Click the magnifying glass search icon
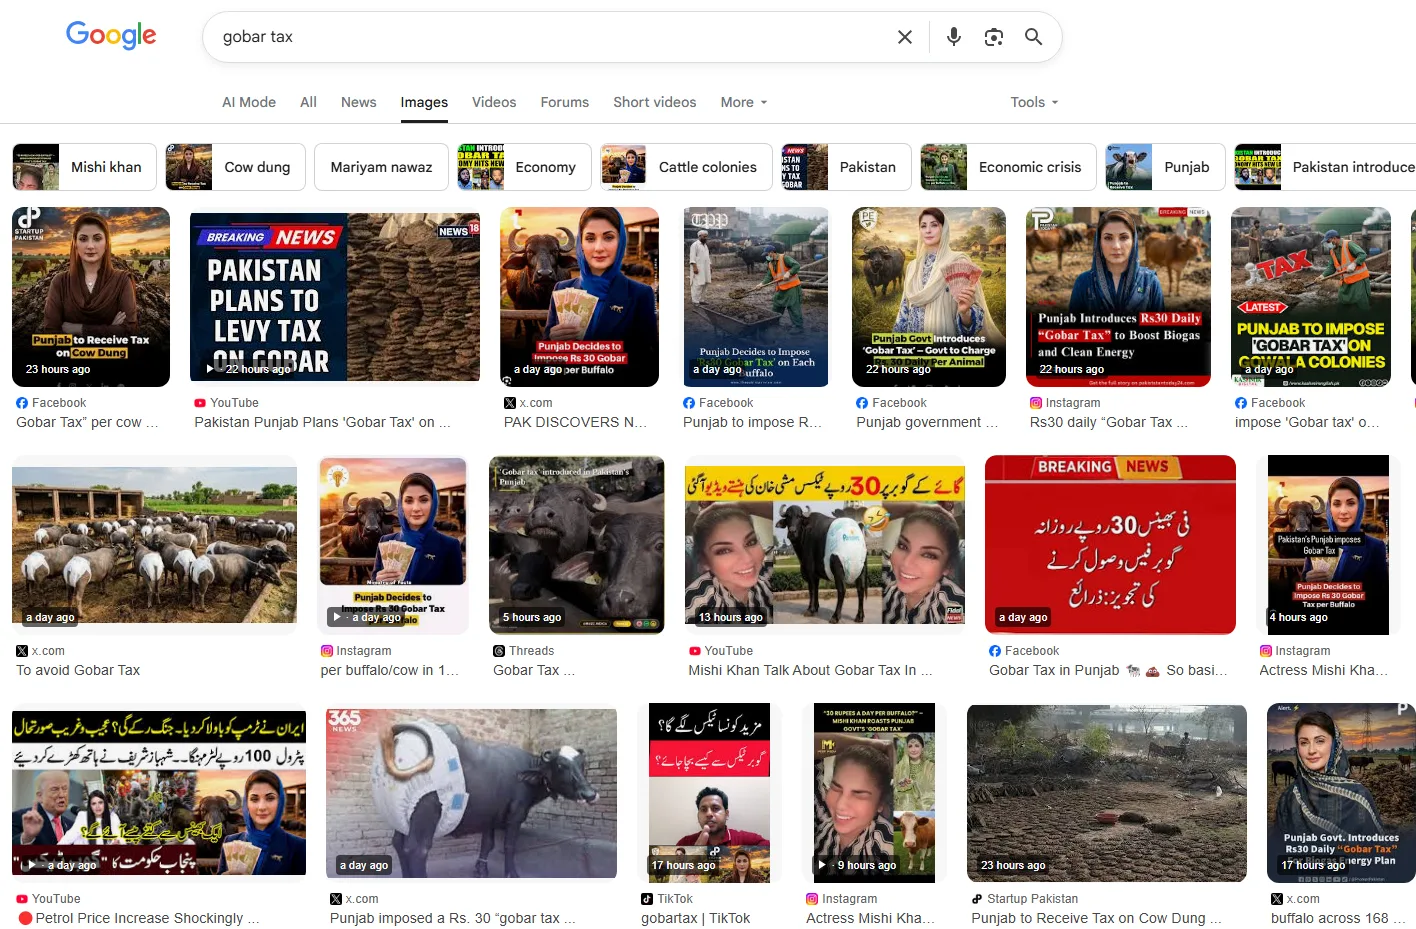The height and width of the screenshot is (929, 1416). click(1033, 37)
